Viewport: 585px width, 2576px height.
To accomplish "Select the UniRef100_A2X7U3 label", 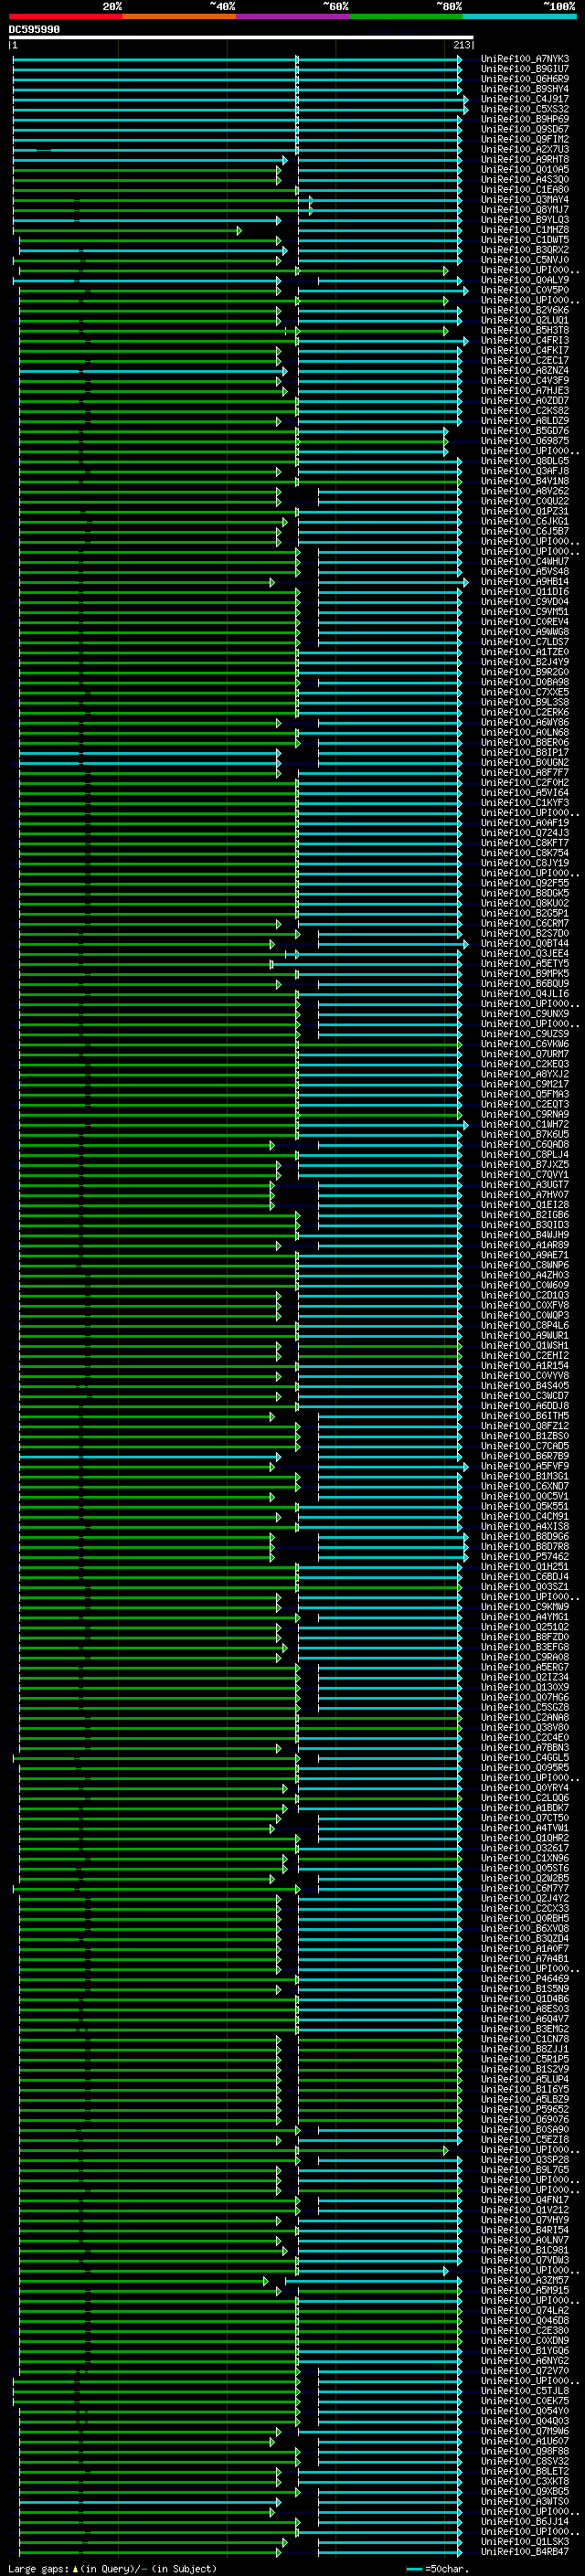I will click(525, 149).
